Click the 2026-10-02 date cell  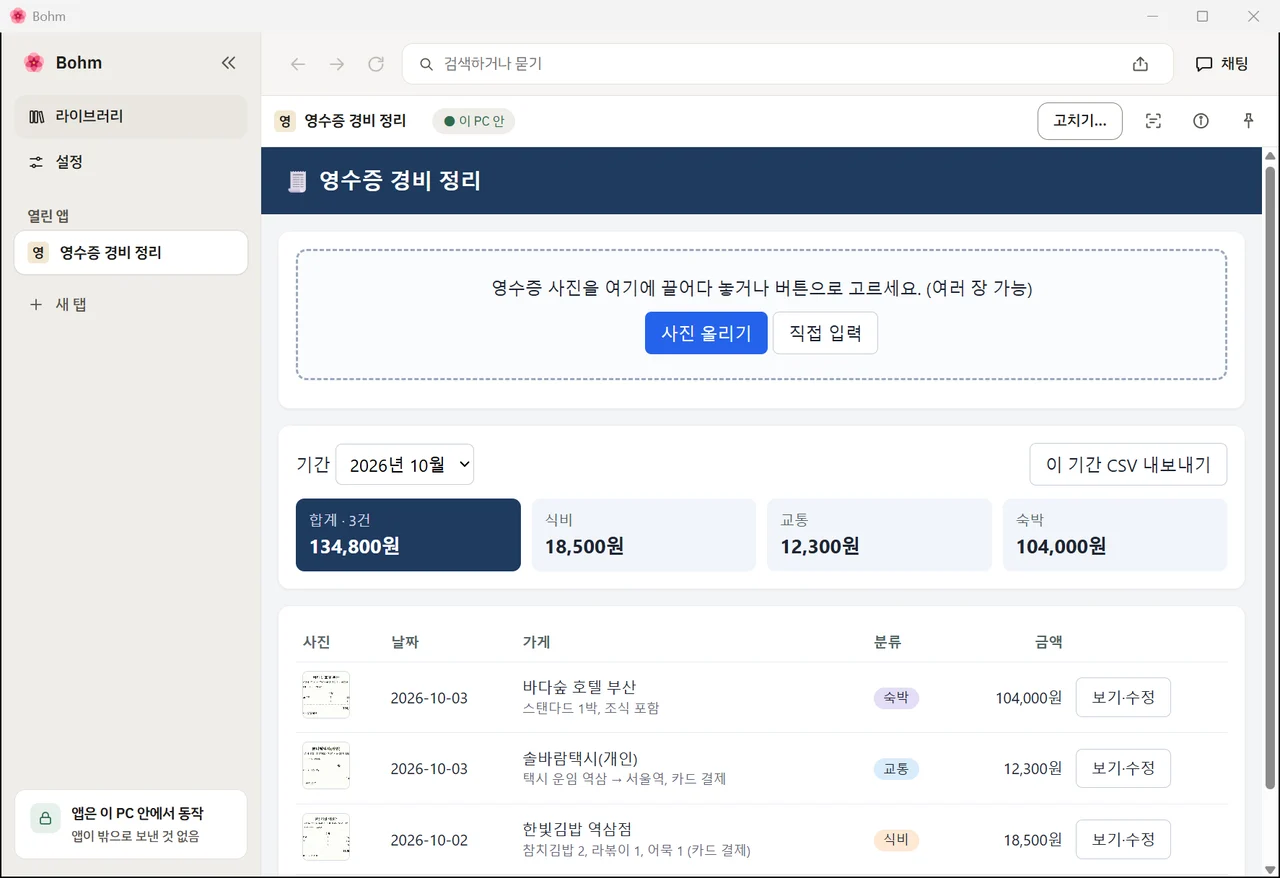tap(429, 840)
